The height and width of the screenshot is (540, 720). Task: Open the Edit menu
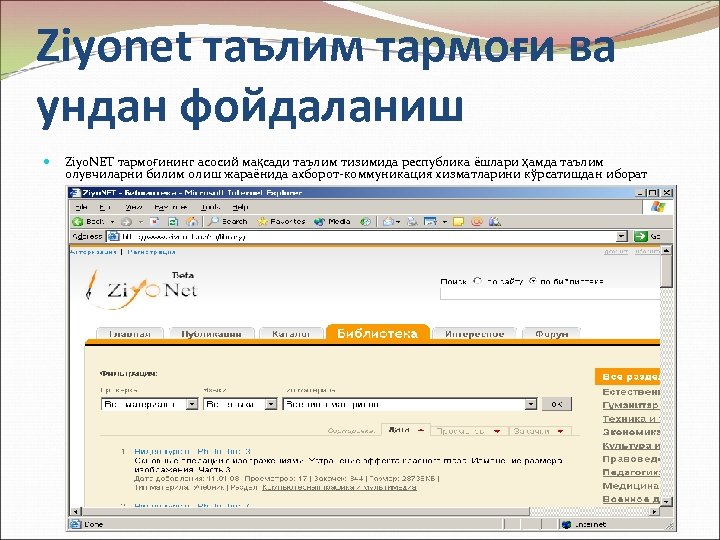105,207
